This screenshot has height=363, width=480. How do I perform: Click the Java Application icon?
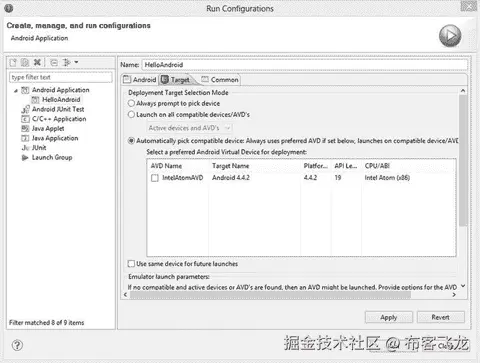tap(25, 138)
